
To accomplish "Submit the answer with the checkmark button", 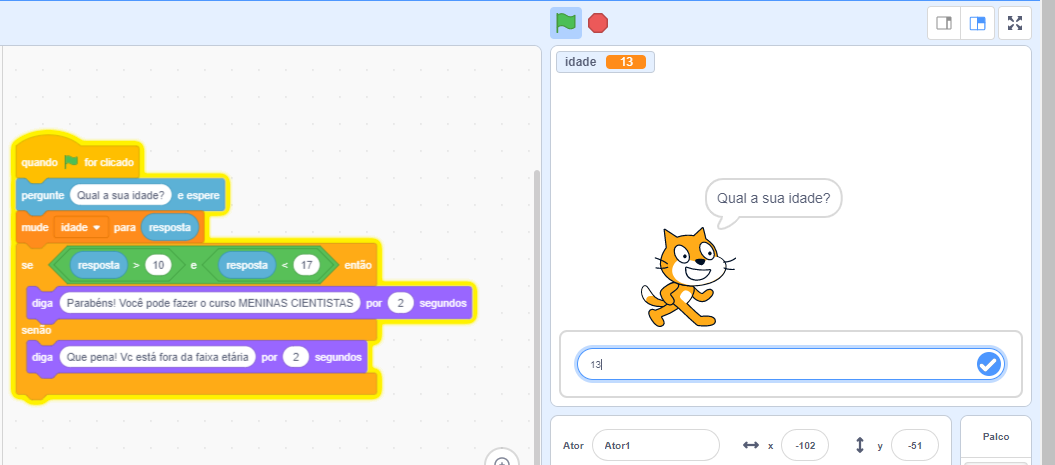I will [x=988, y=365].
